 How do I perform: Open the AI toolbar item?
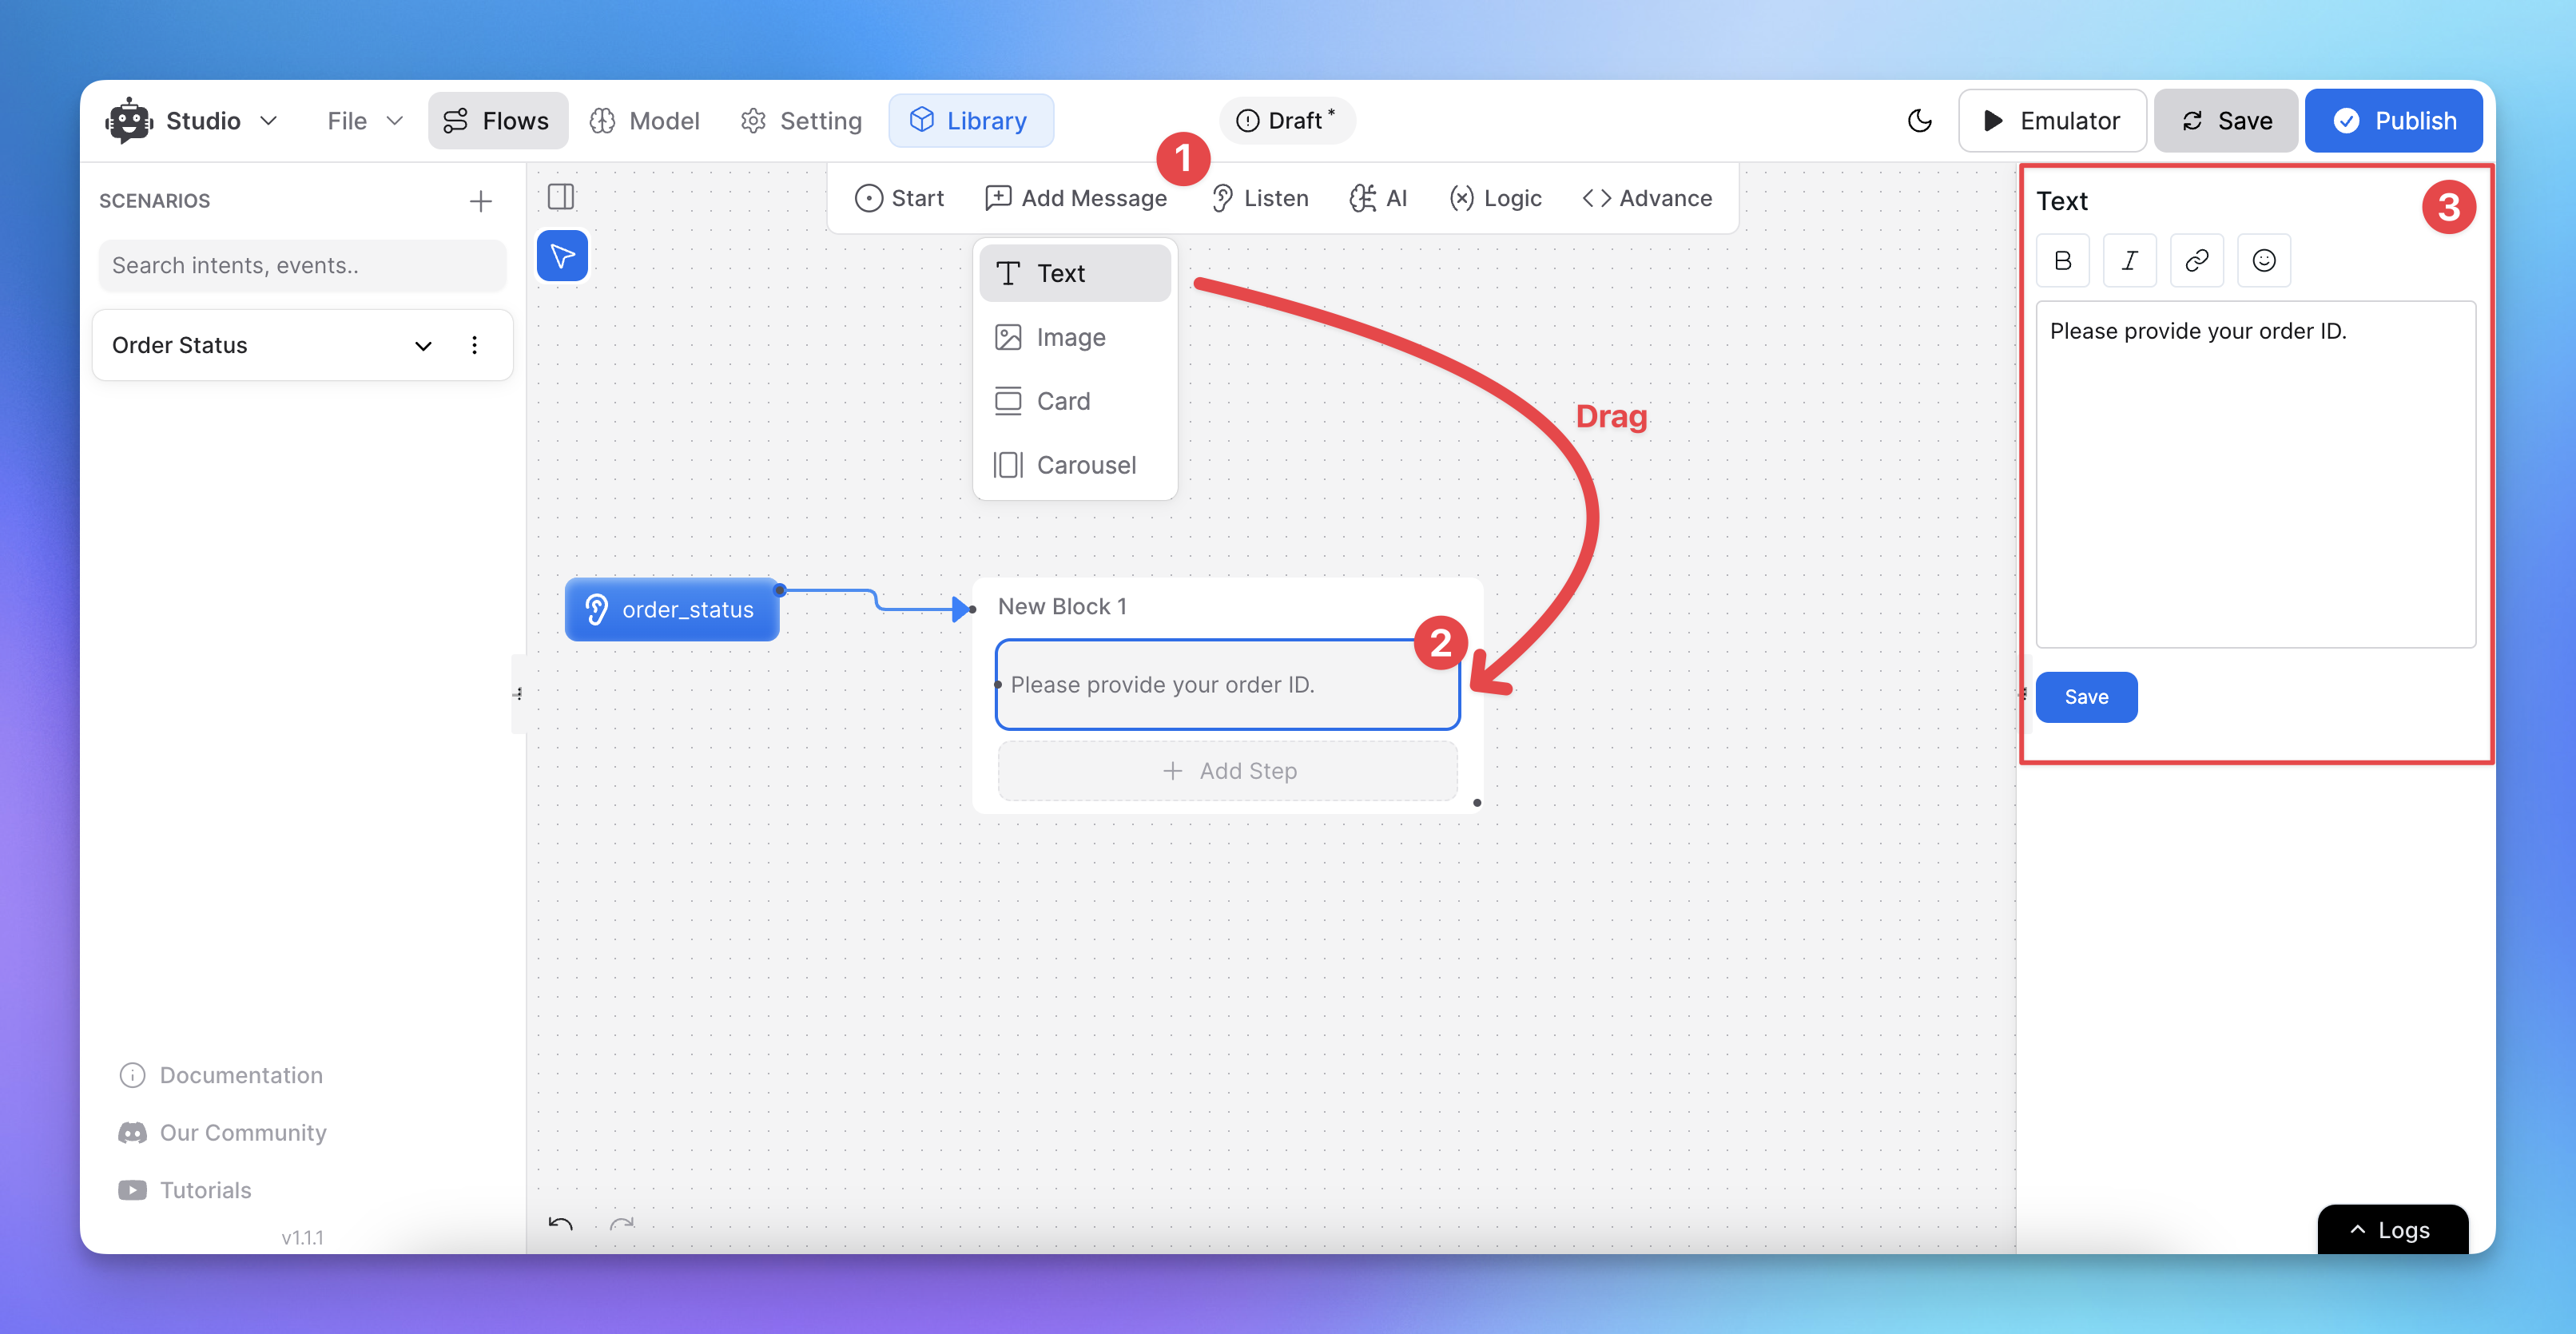pyautogui.click(x=1378, y=199)
